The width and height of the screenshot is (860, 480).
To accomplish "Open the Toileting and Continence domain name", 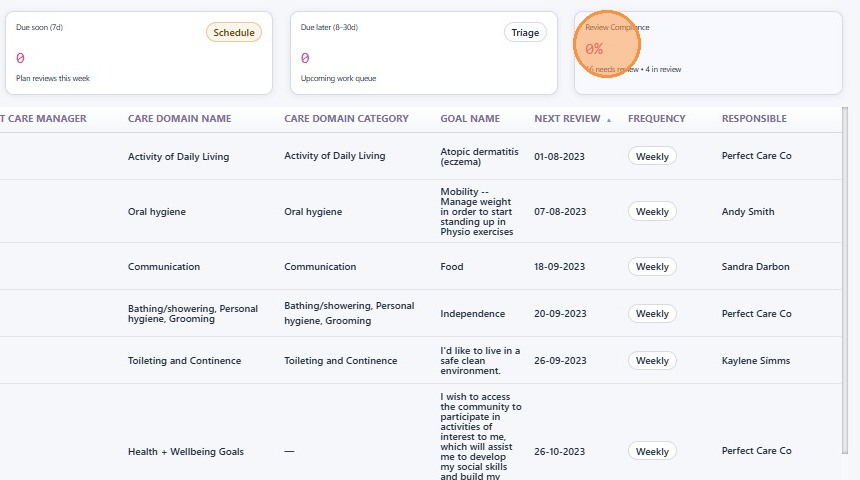I will click(x=184, y=361).
